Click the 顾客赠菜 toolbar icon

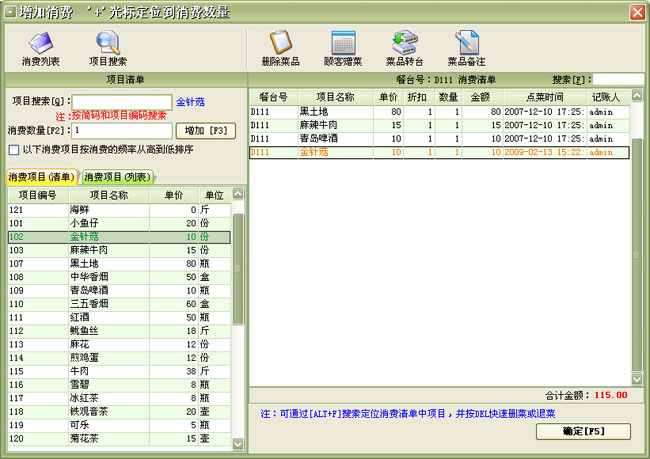tap(341, 45)
